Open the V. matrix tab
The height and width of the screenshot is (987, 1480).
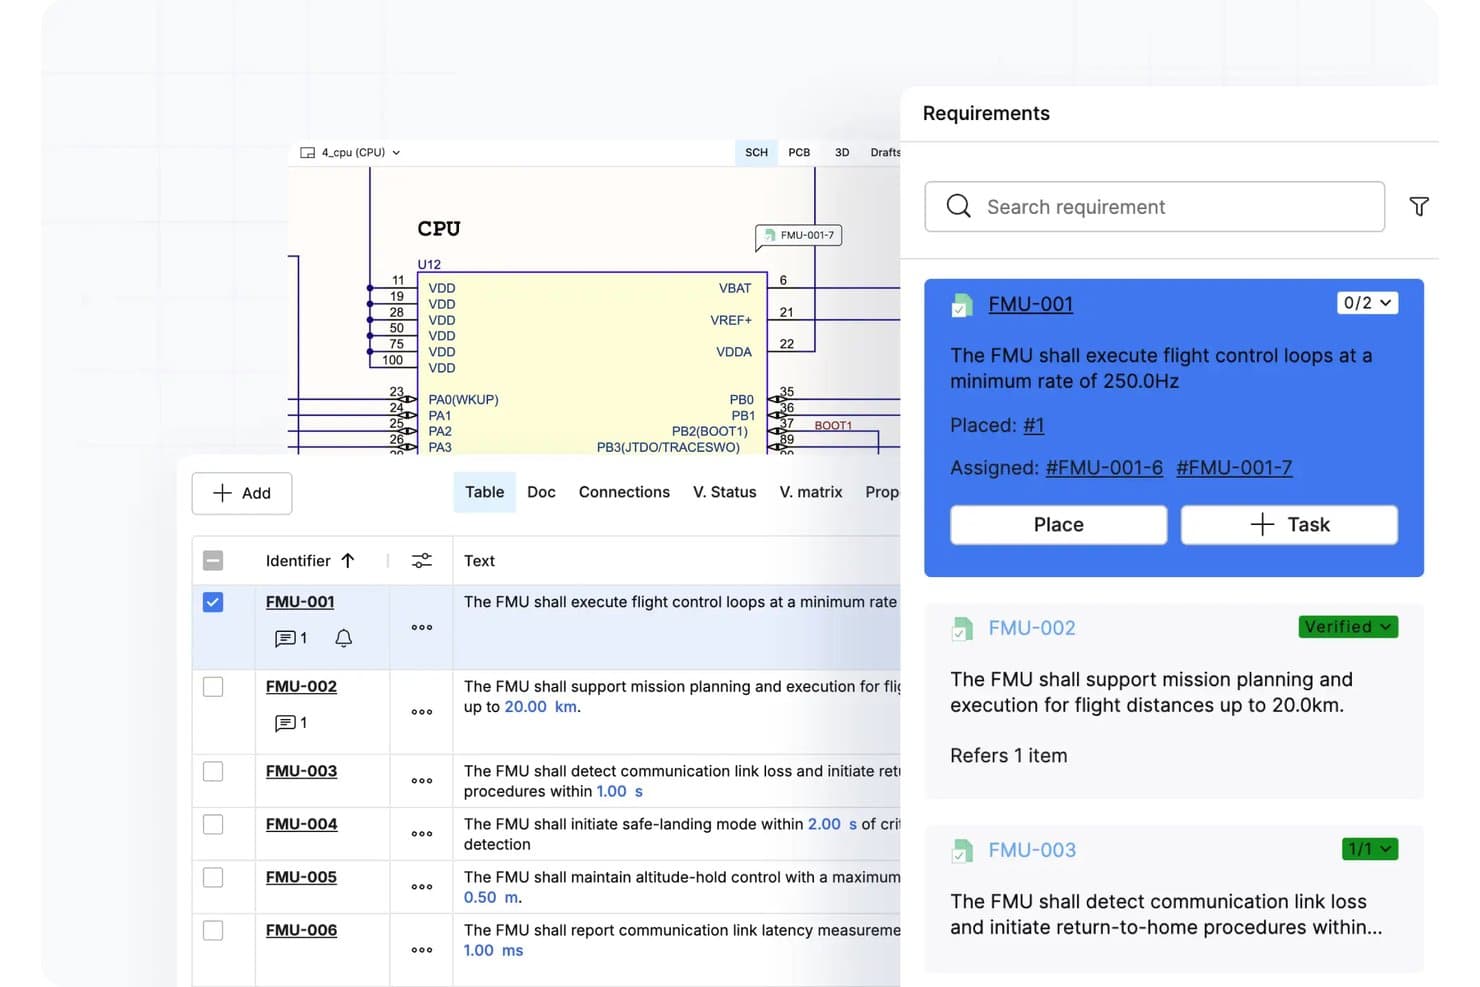pyautogui.click(x=811, y=493)
